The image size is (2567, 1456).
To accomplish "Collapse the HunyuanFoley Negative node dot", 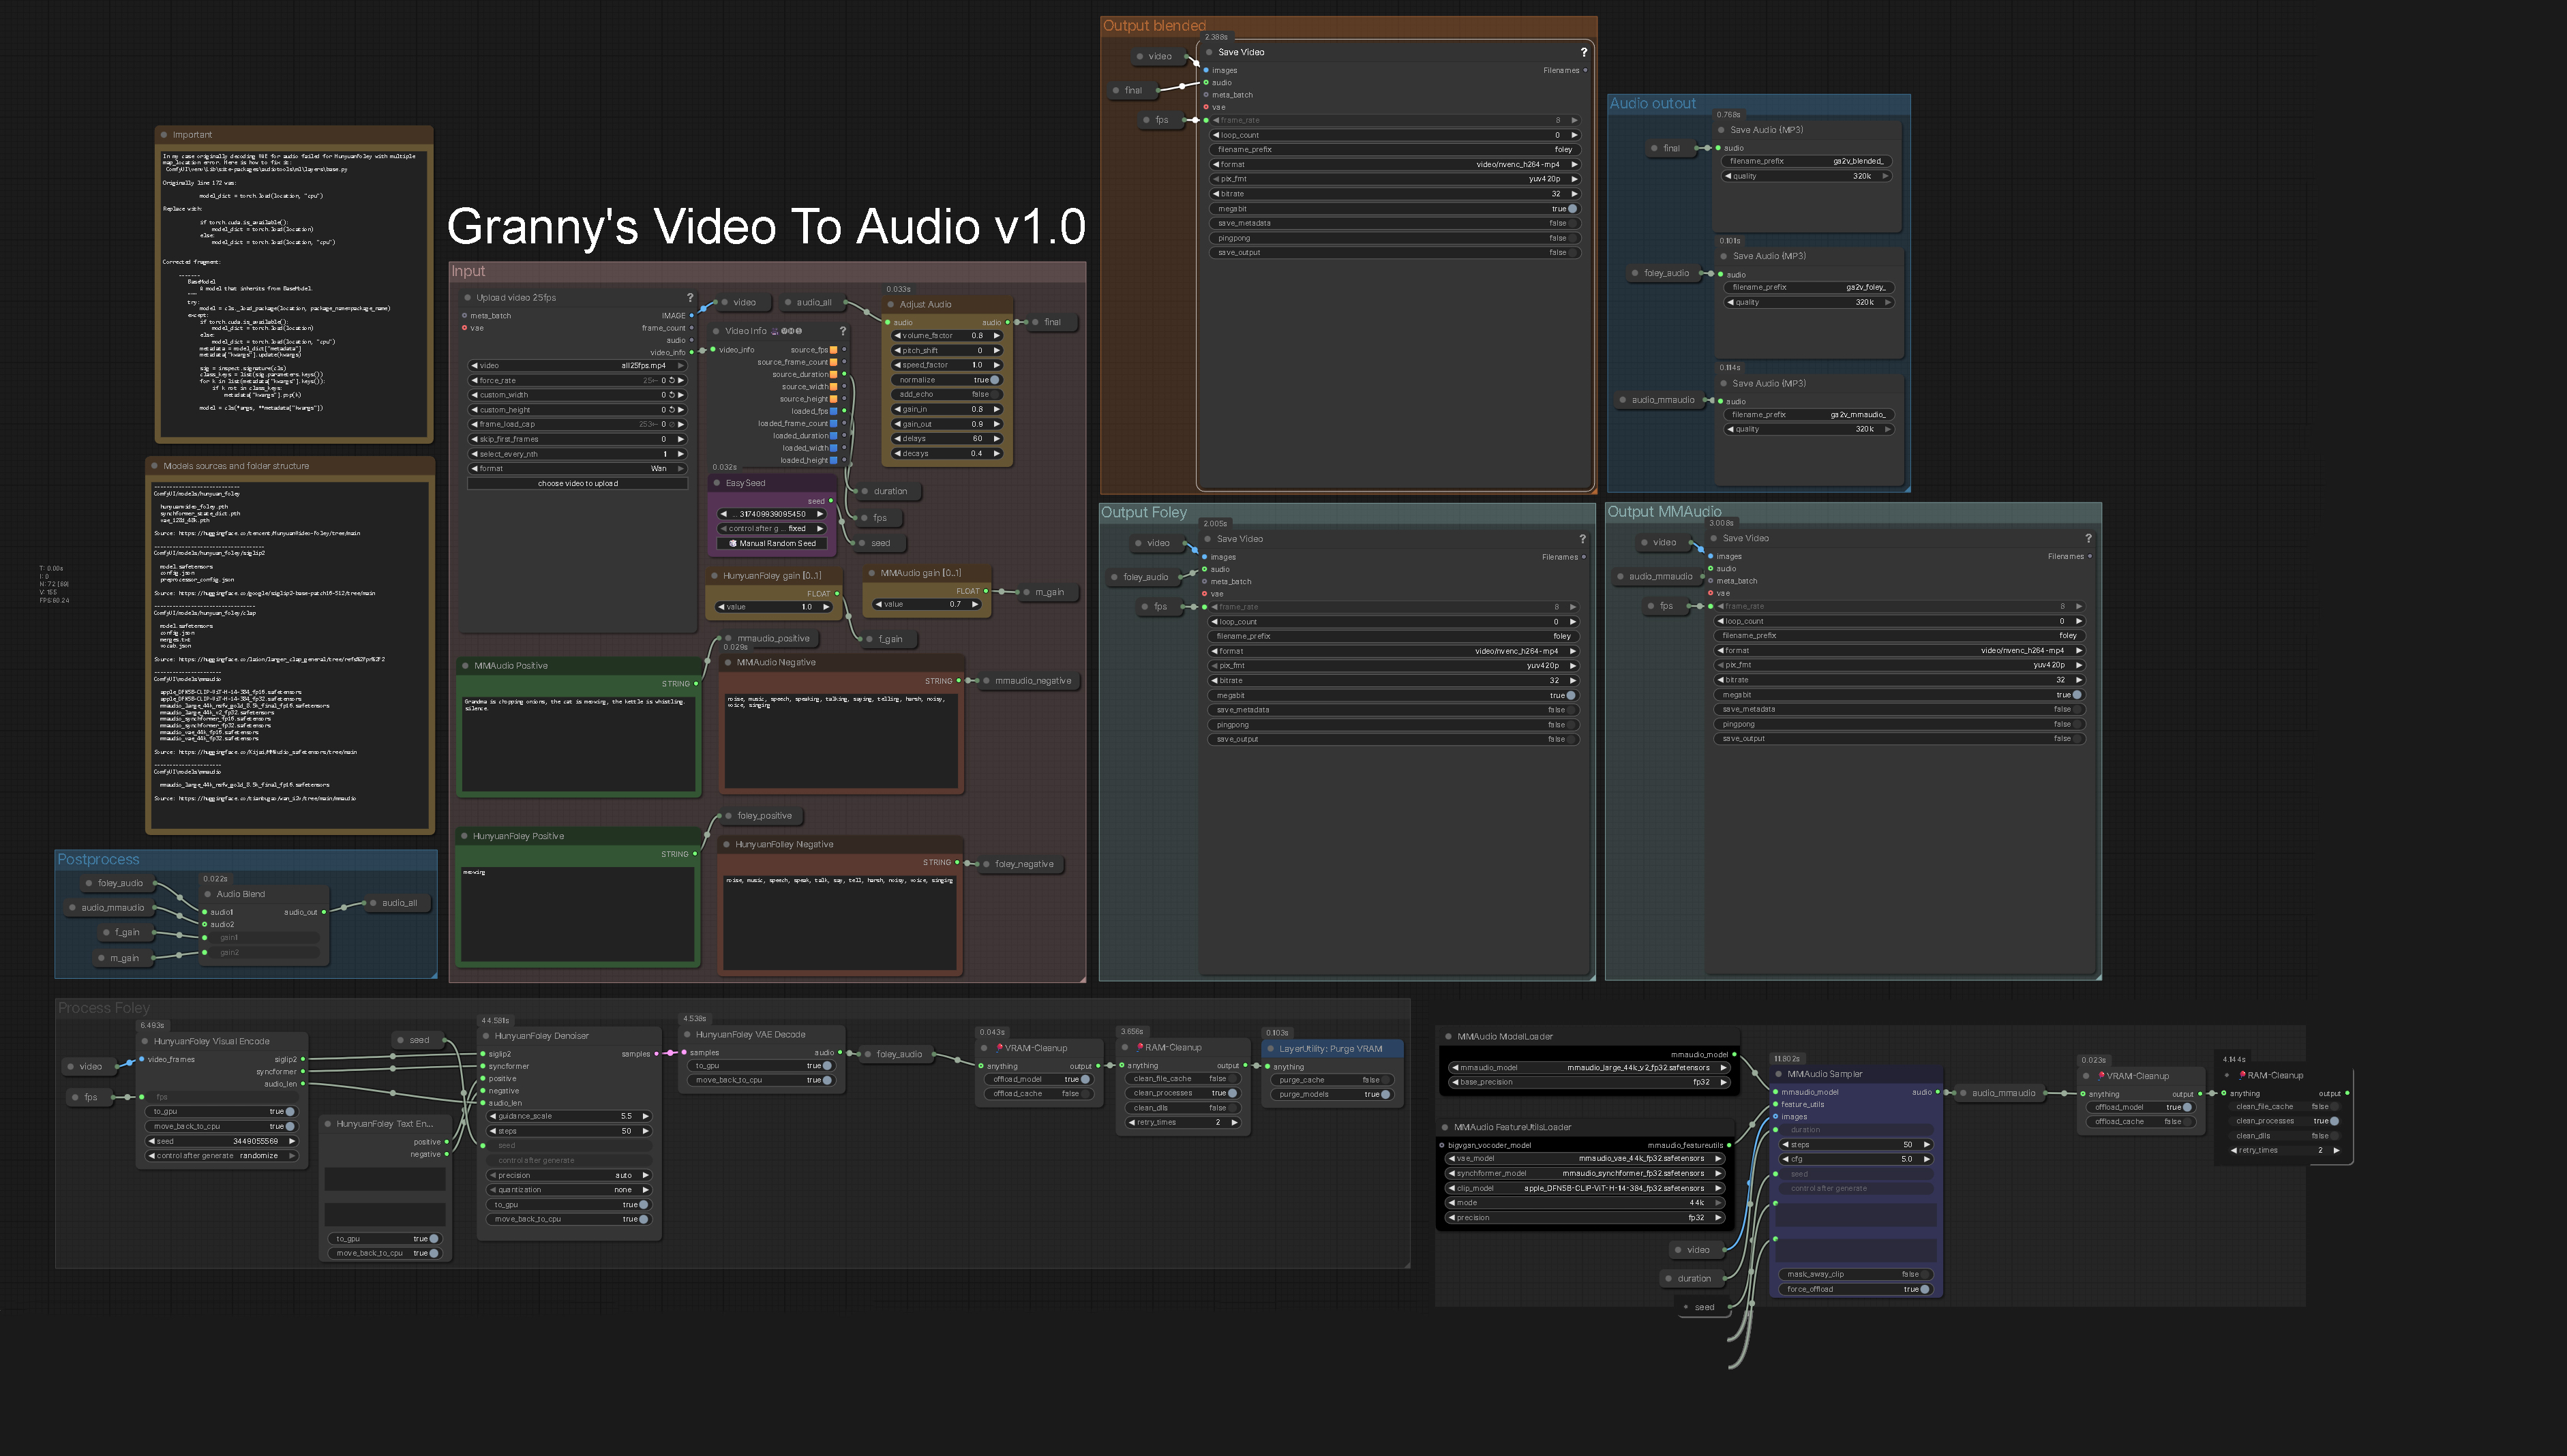I will click(727, 845).
